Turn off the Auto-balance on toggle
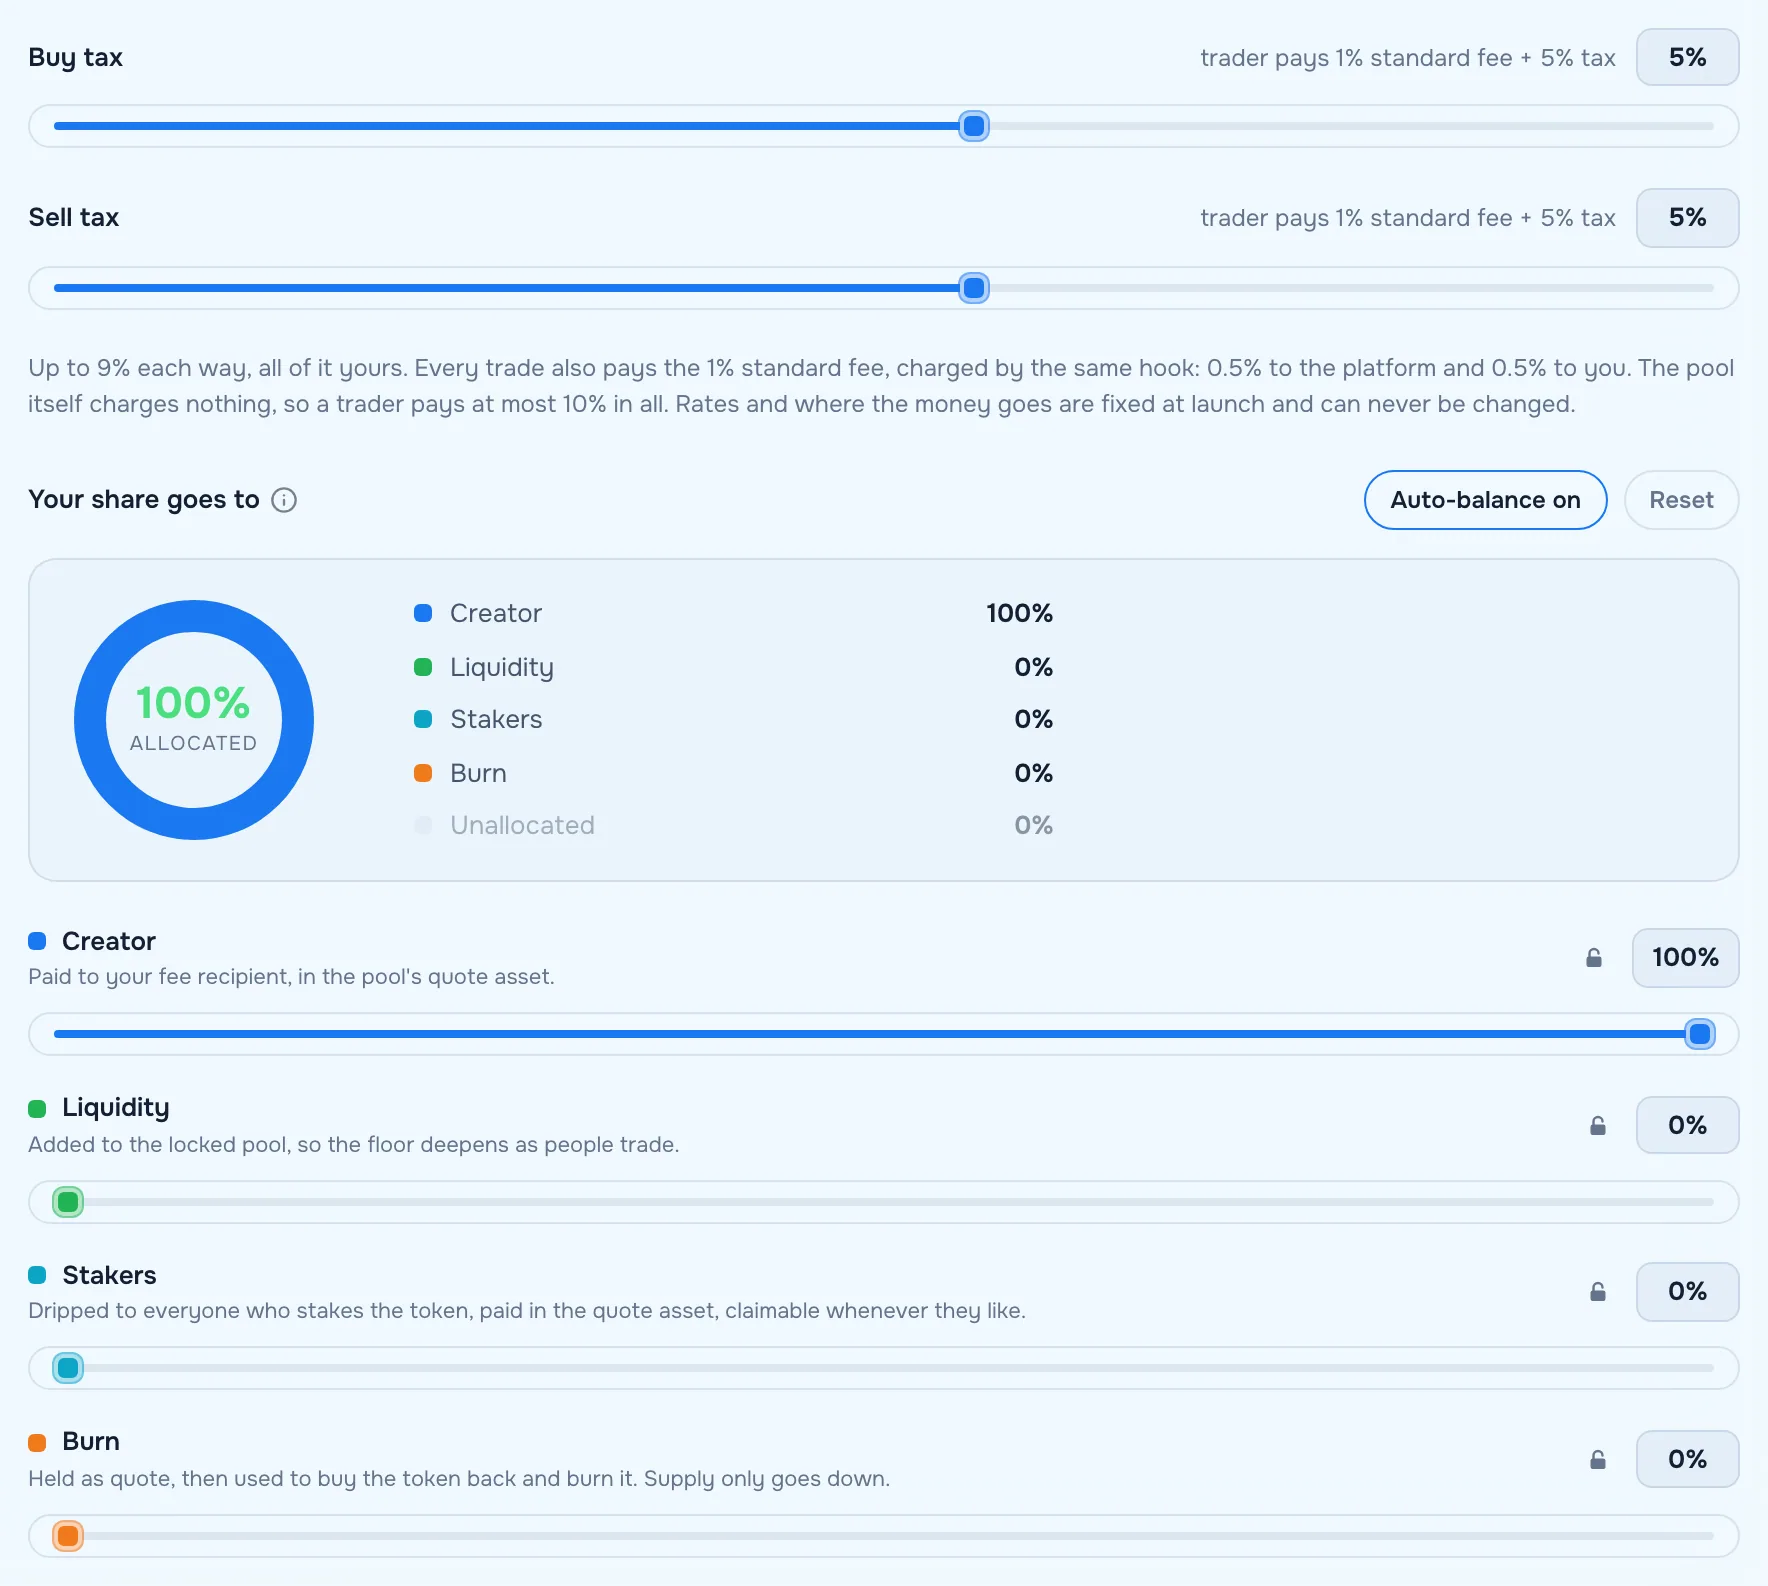1768x1586 pixels. (x=1485, y=500)
